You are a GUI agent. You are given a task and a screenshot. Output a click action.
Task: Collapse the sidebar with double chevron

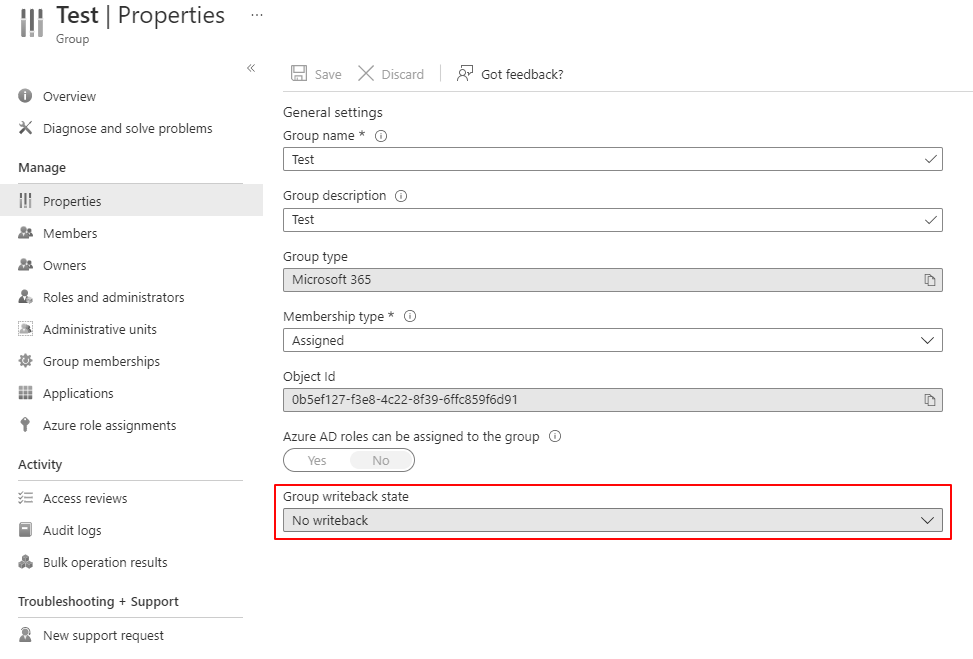[251, 68]
